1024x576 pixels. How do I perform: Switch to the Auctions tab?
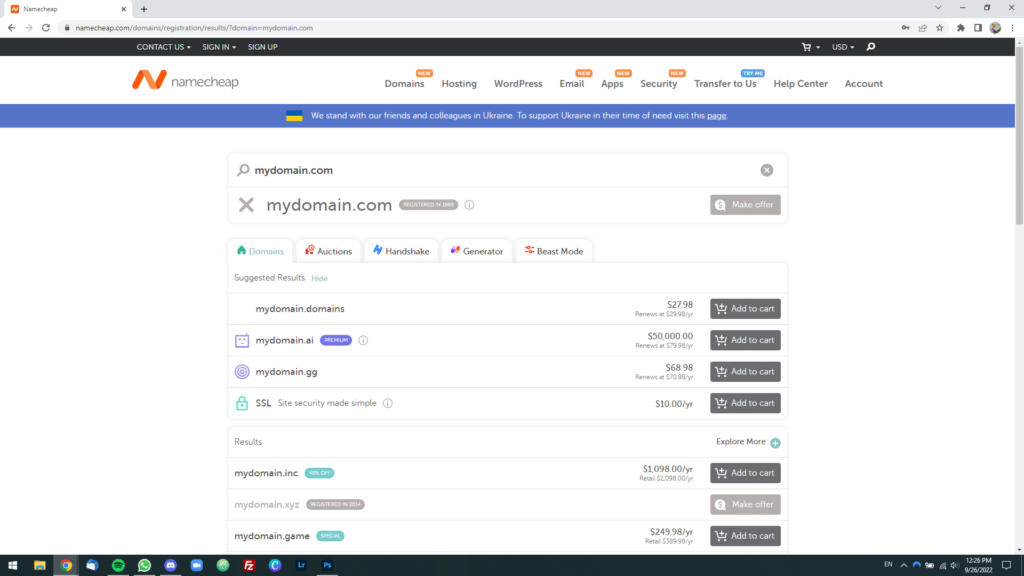[x=328, y=251]
